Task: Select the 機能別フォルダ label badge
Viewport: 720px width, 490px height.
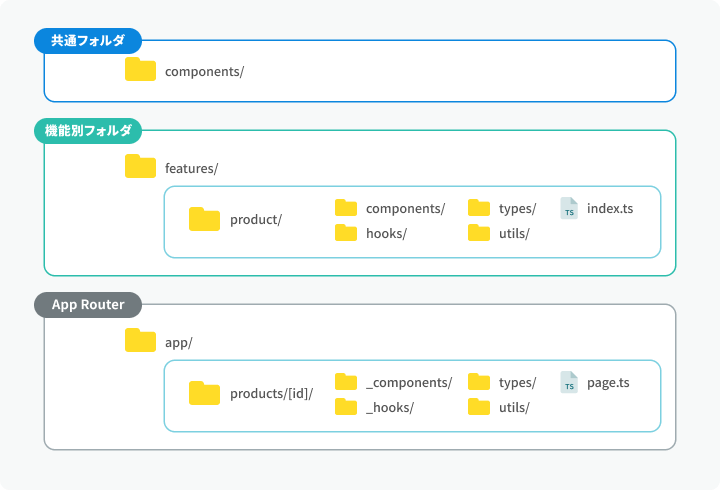Action: 88,131
